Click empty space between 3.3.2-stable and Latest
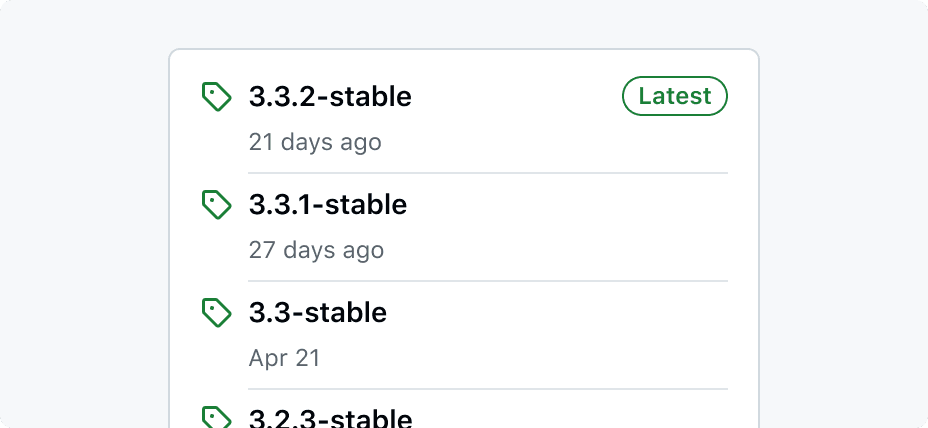928x428 pixels. [515, 97]
